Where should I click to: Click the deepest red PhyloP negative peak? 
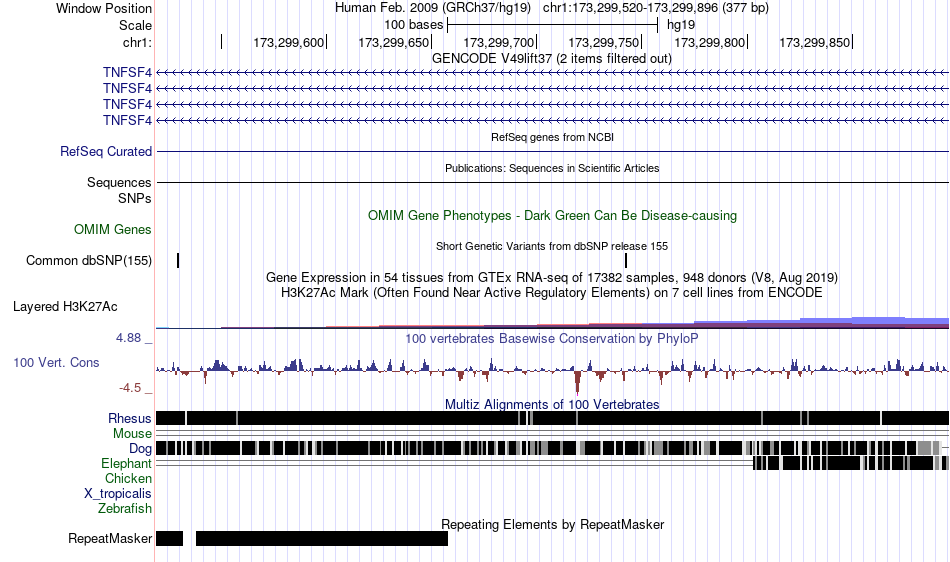pyautogui.click(x=577, y=382)
